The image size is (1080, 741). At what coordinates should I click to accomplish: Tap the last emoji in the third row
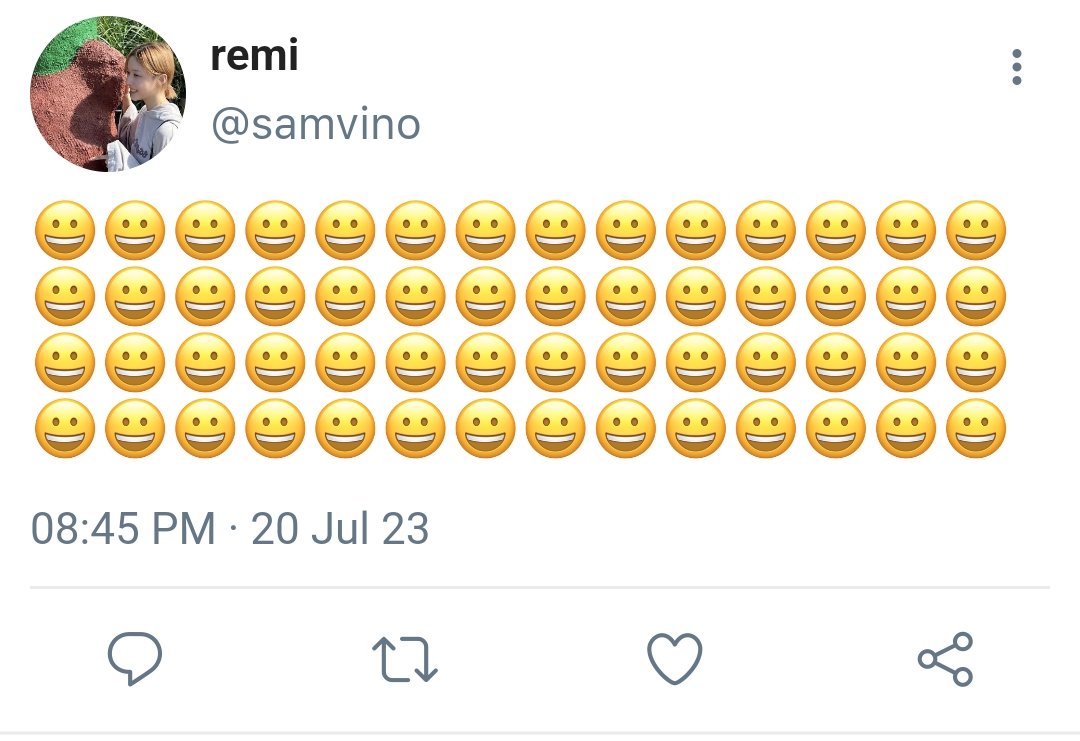[x=976, y=362]
